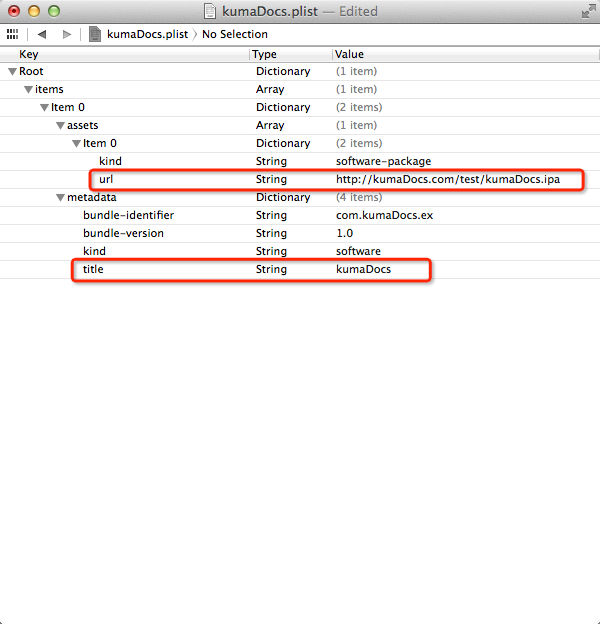Click the bundle-version value 1.0

[x=345, y=234]
